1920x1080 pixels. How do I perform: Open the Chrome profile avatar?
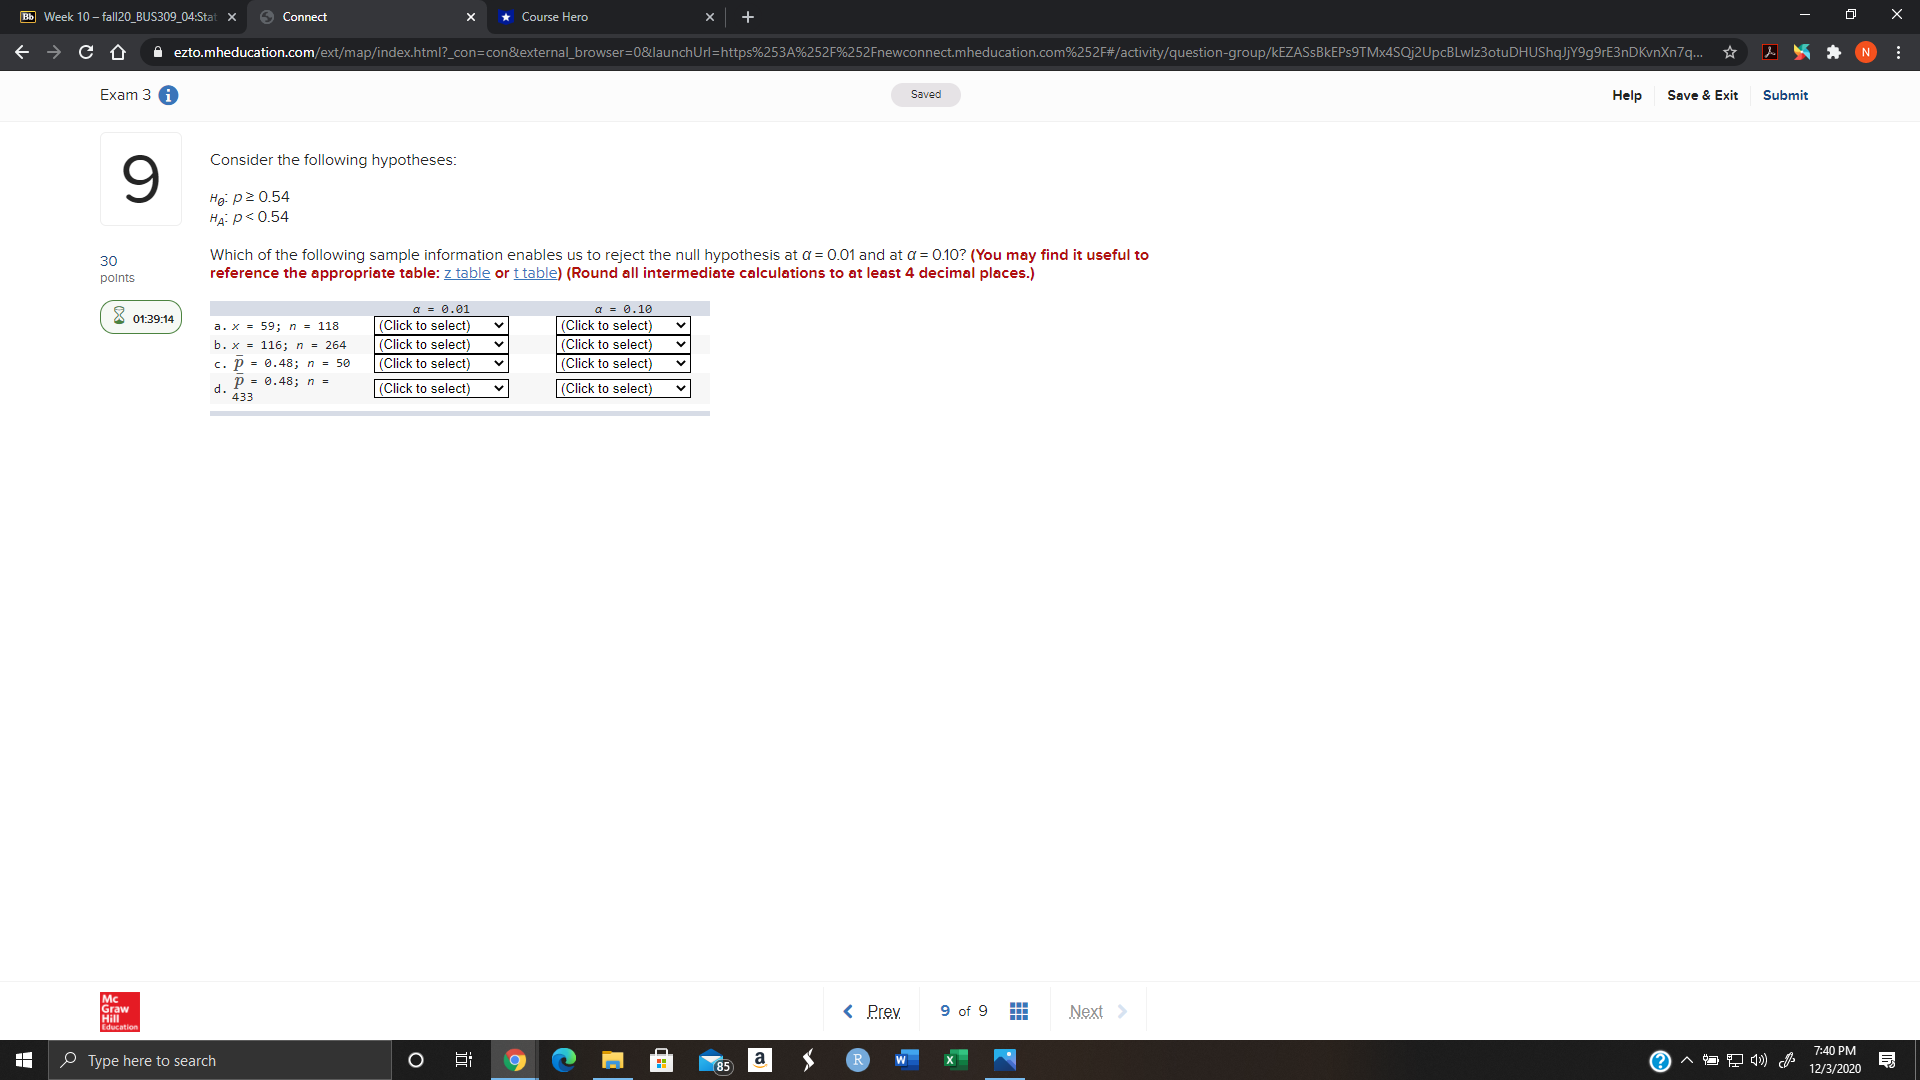click(x=1866, y=52)
